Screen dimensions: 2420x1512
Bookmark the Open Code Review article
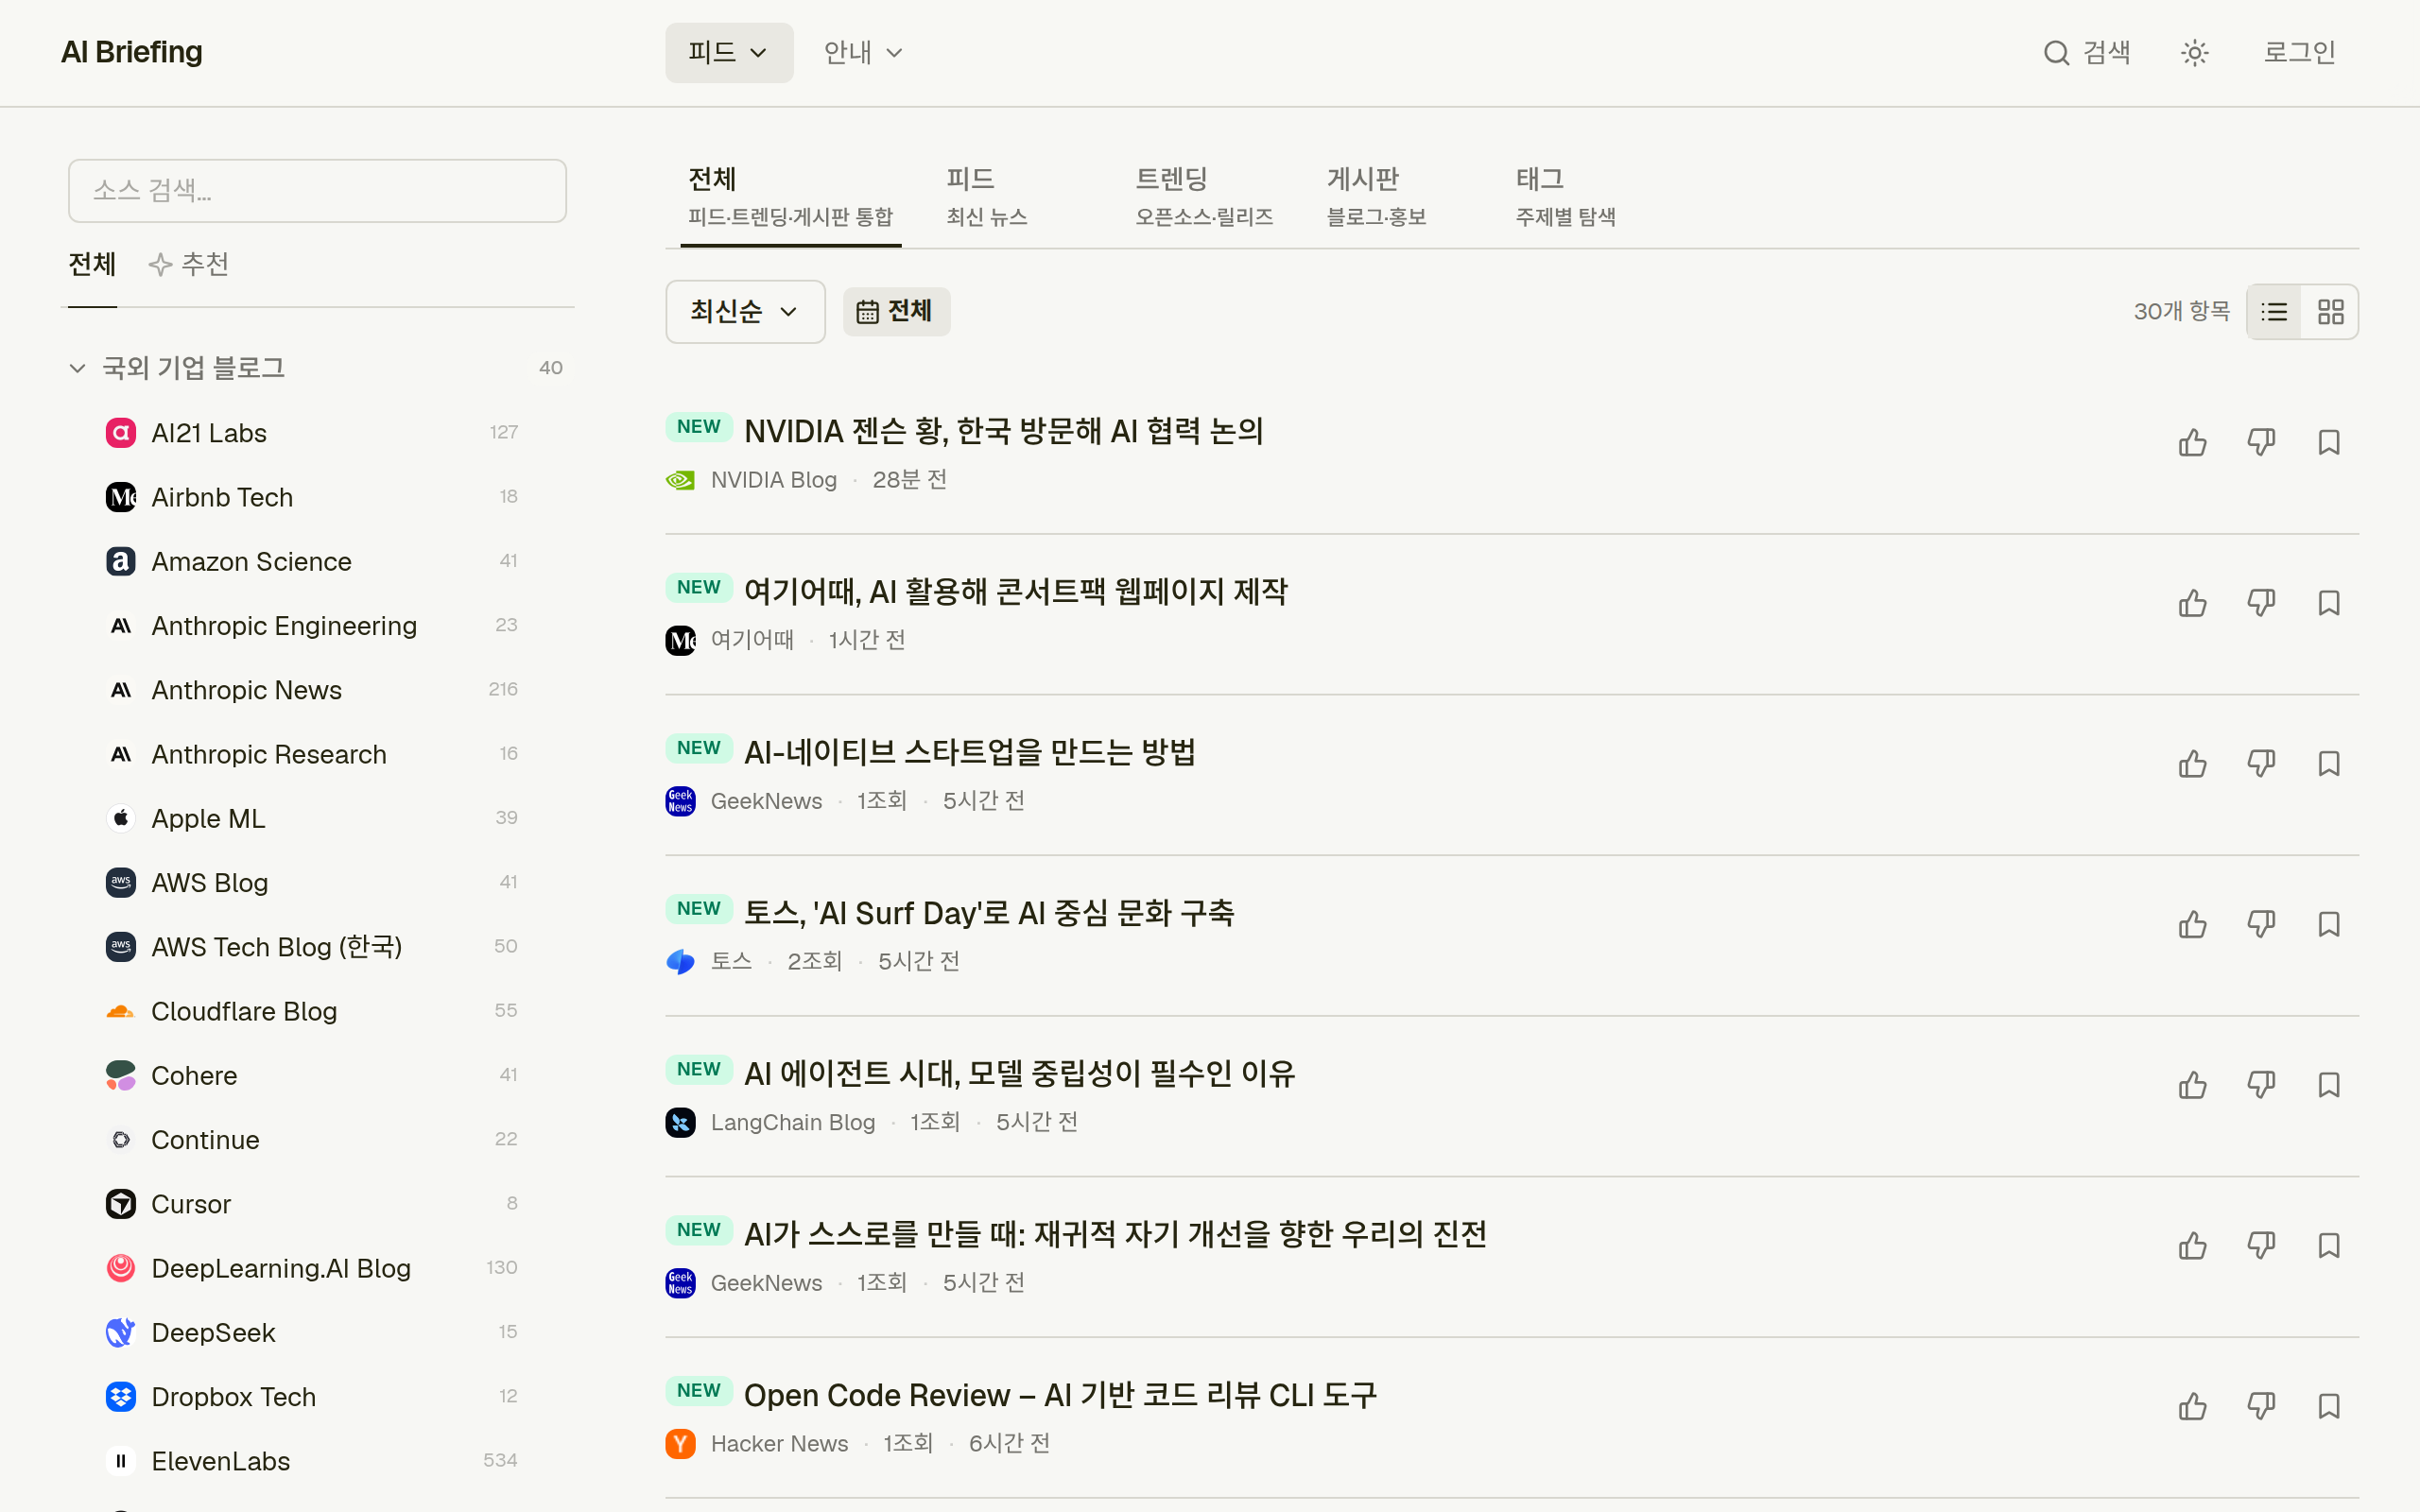2329,1407
